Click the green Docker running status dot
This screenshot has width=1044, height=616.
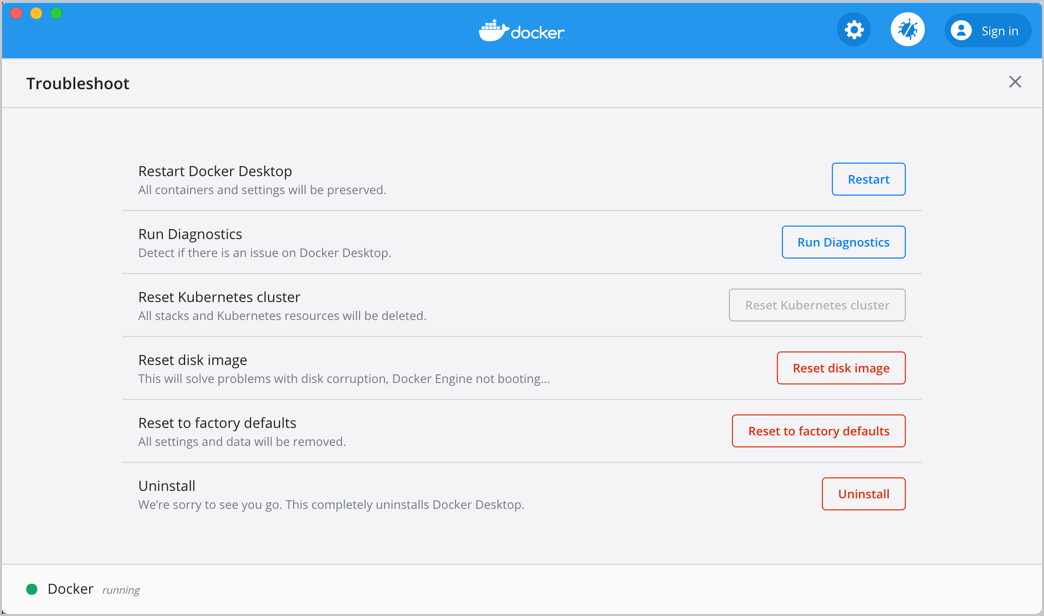(31, 589)
